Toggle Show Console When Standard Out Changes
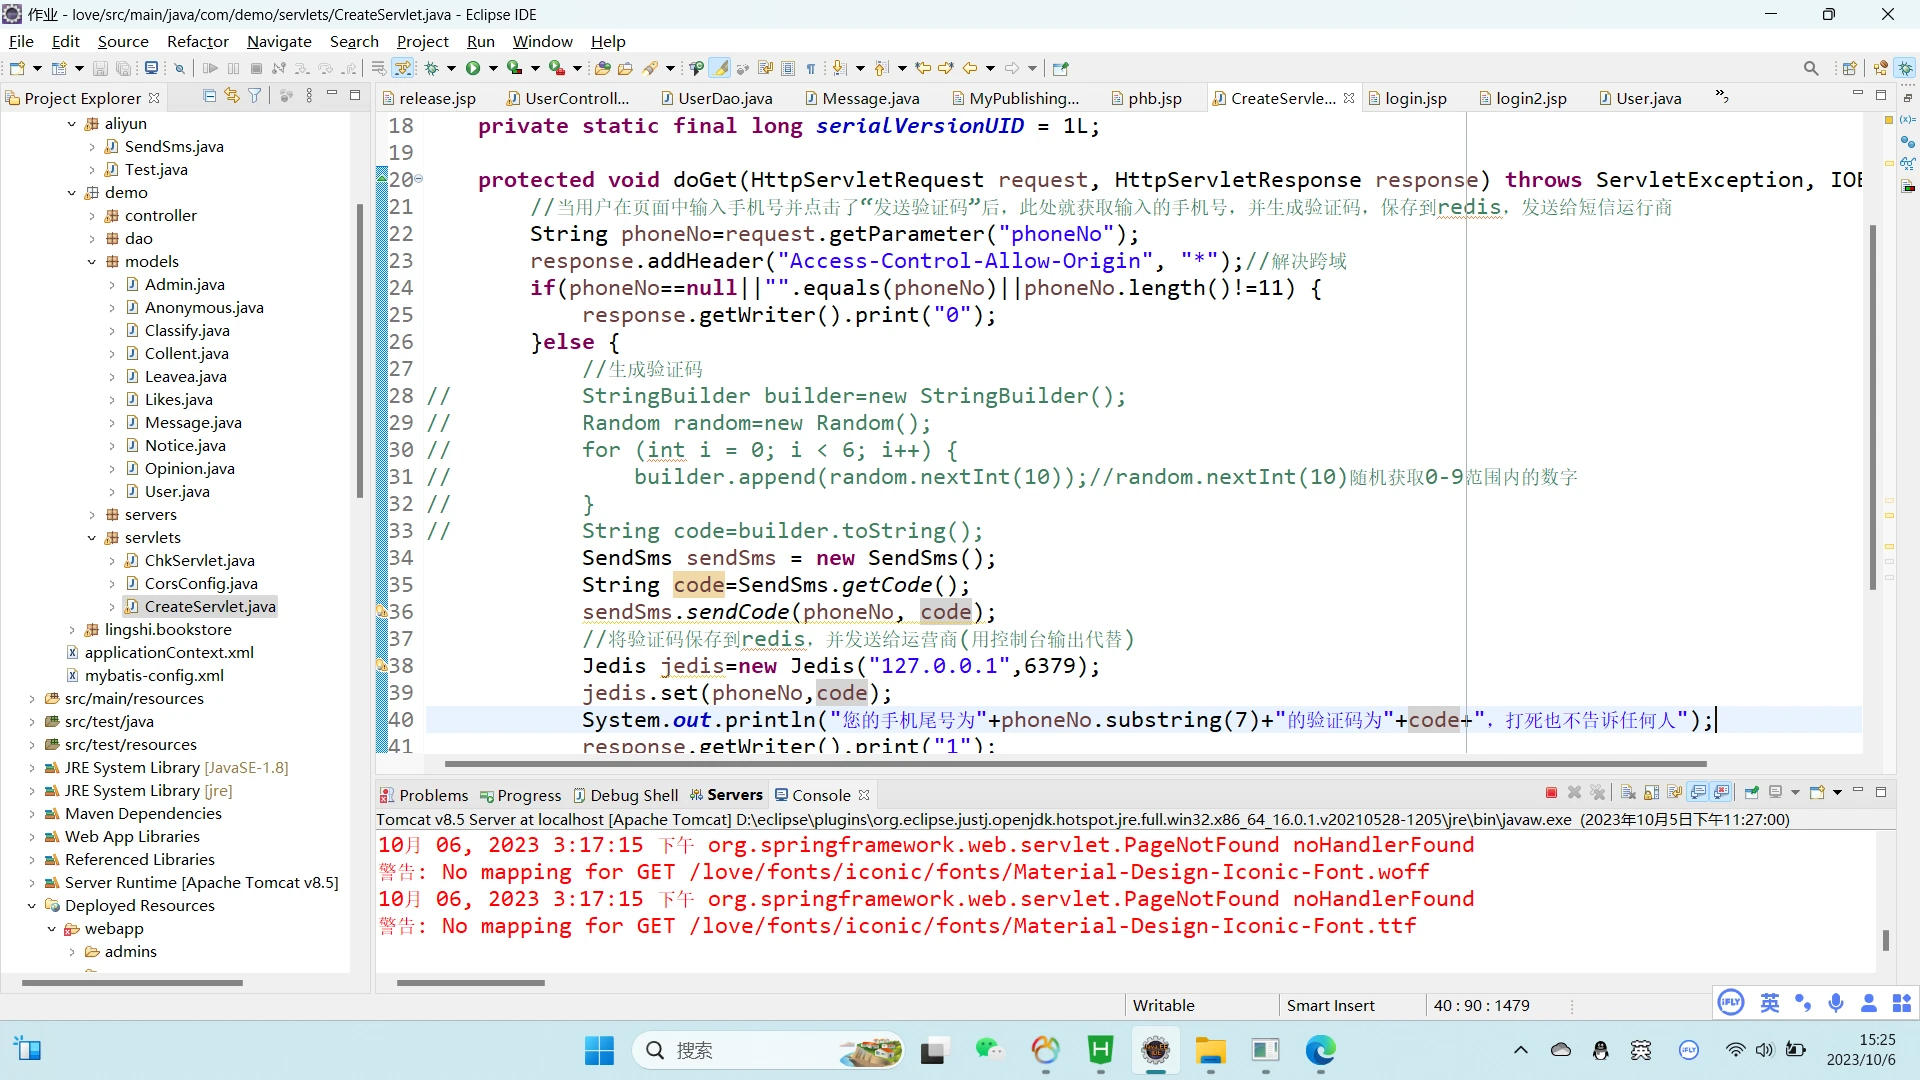This screenshot has height=1080, width=1920. coord(1698,793)
